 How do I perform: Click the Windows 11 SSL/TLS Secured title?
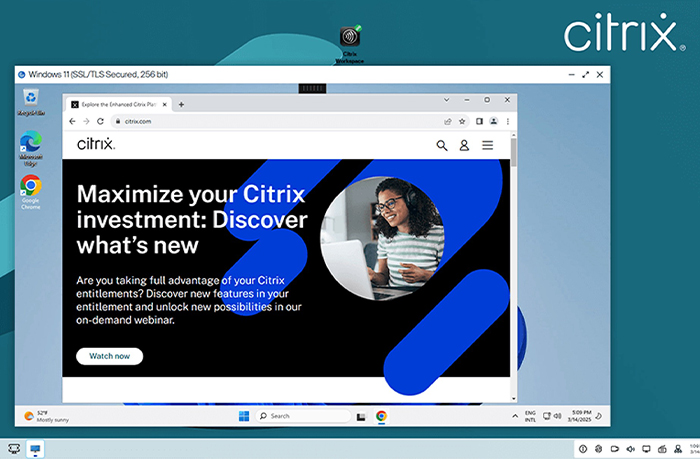(98, 75)
